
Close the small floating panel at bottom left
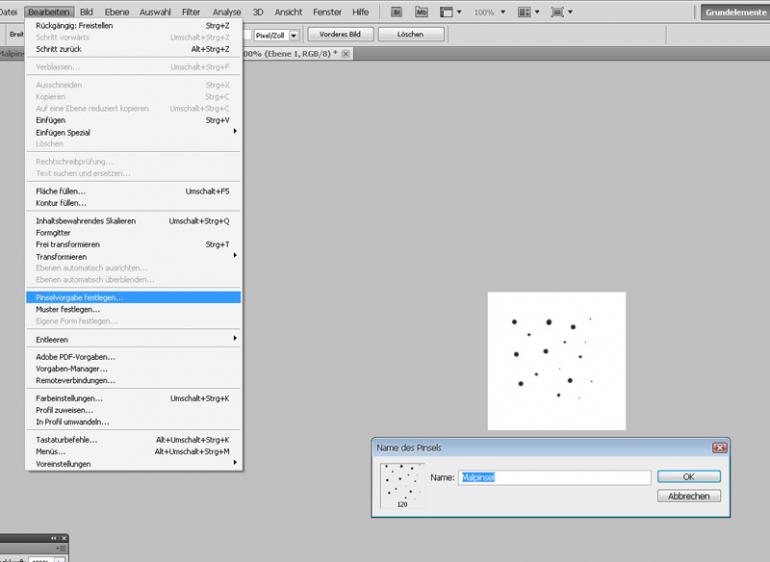click(64, 538)
